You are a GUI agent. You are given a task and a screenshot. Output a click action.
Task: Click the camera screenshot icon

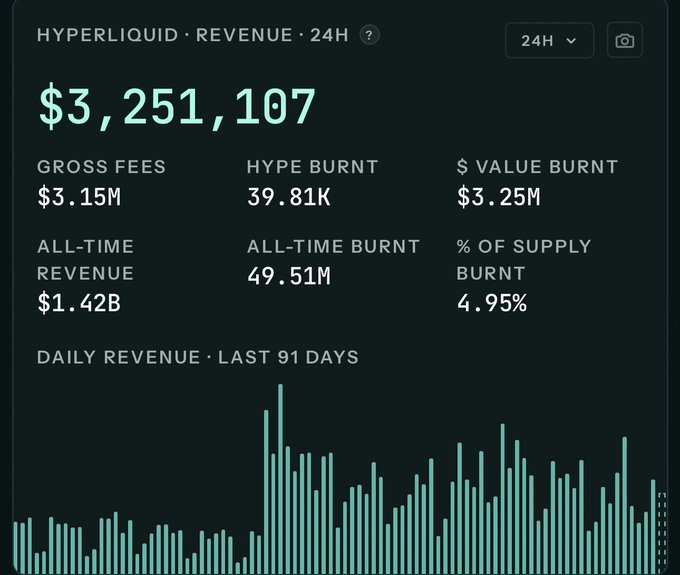pos(624,41)
